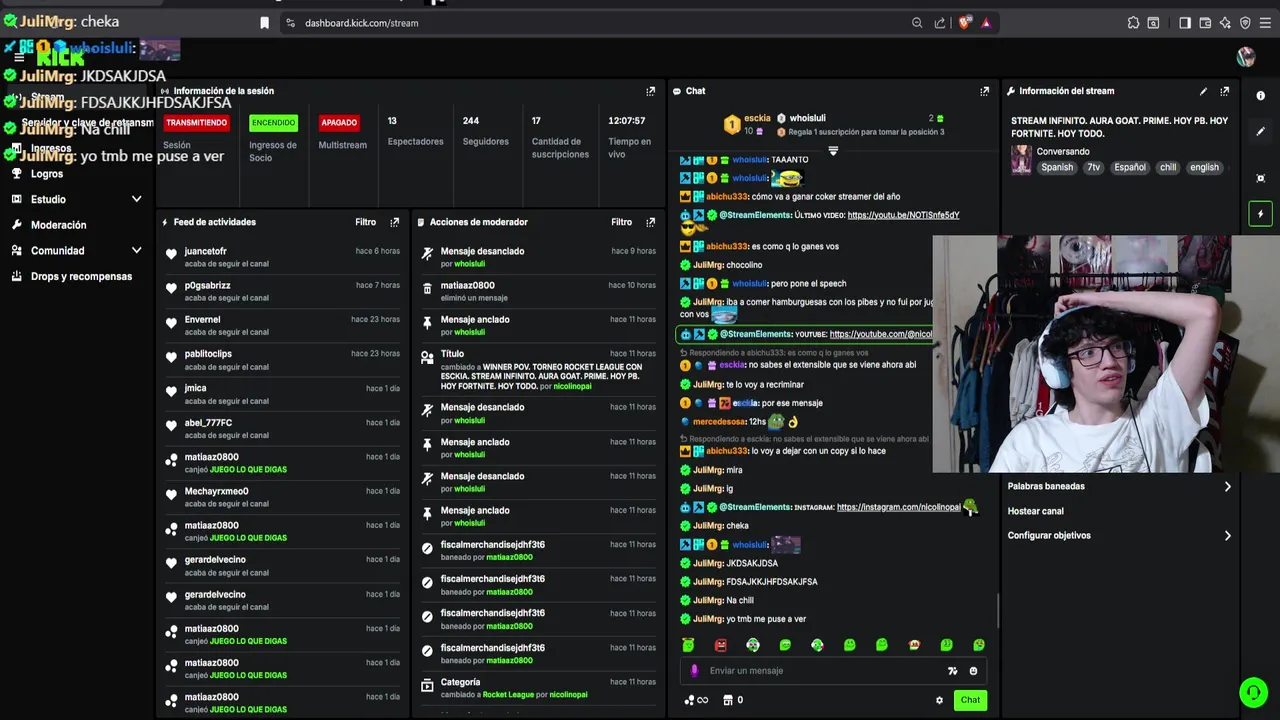Open Brave Shields icon in address bar

point(964,23)
